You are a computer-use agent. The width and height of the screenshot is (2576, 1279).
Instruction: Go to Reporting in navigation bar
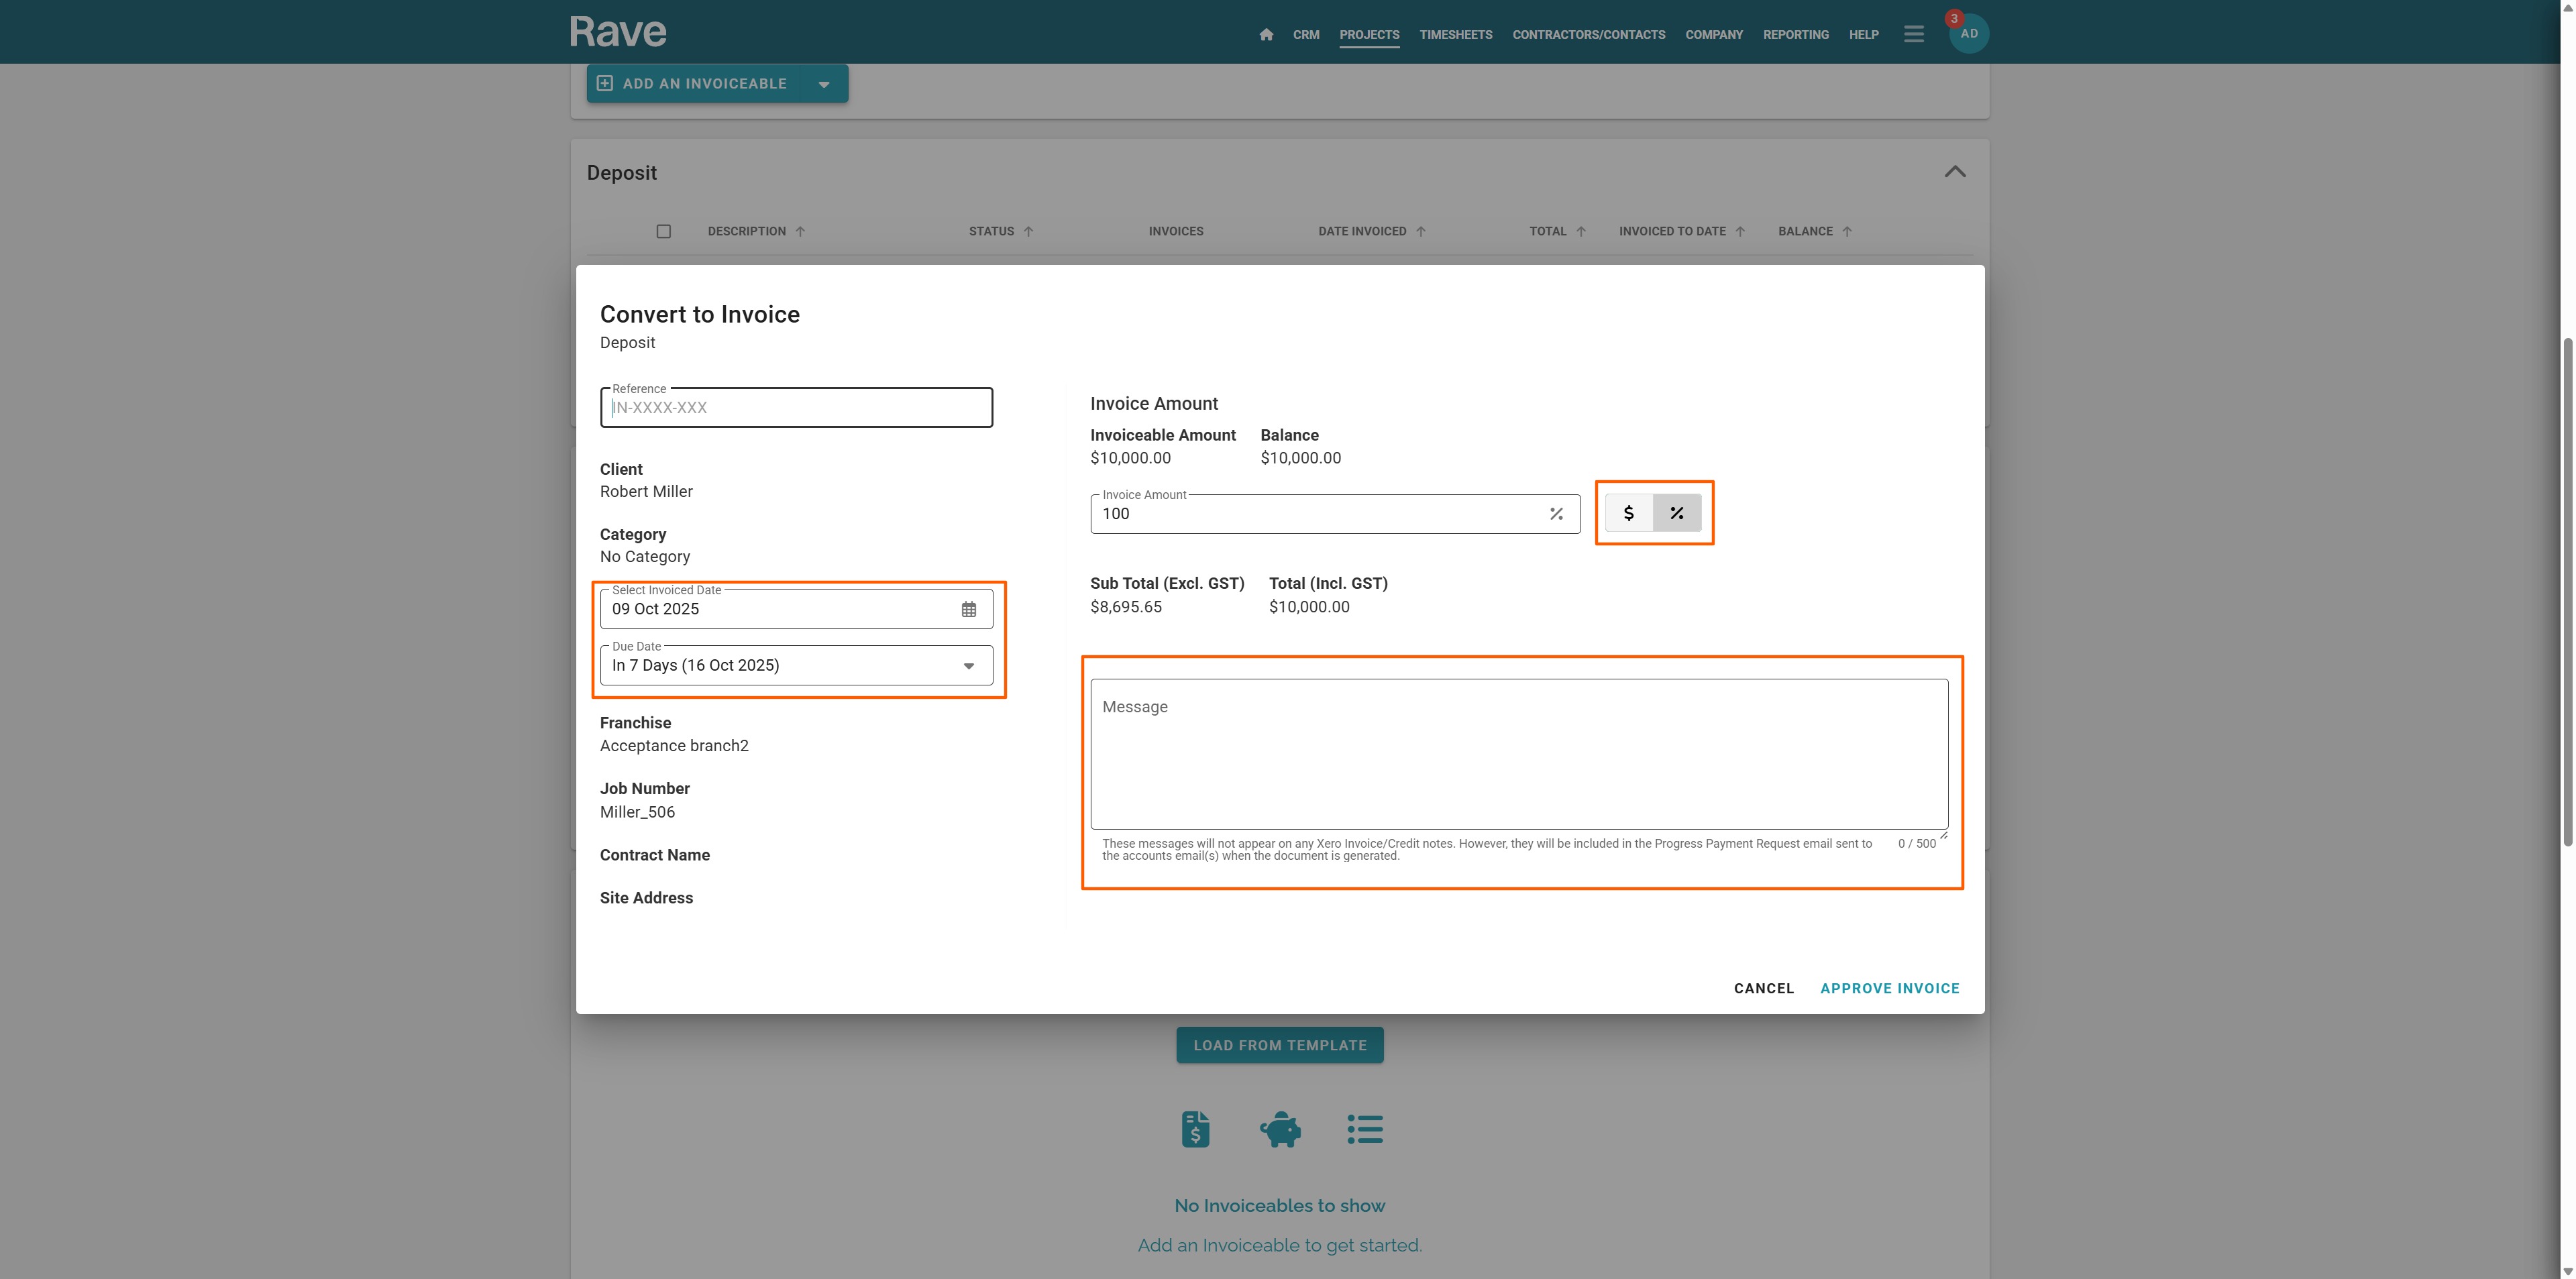[x=1795, y=34]
